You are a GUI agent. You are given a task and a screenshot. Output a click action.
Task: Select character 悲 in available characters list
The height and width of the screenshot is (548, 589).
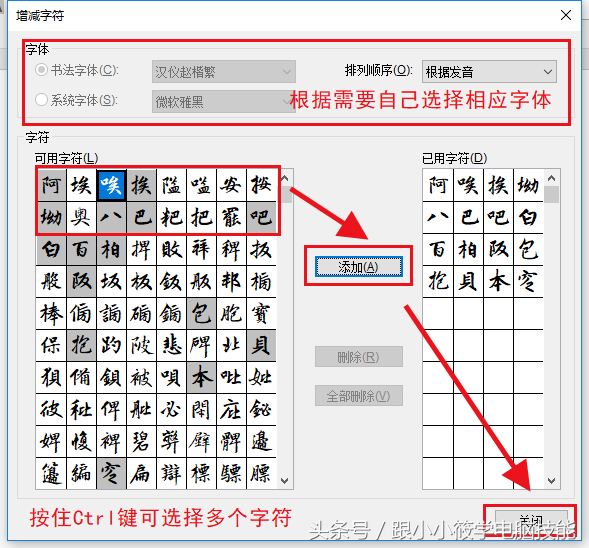tap(172, 345)
